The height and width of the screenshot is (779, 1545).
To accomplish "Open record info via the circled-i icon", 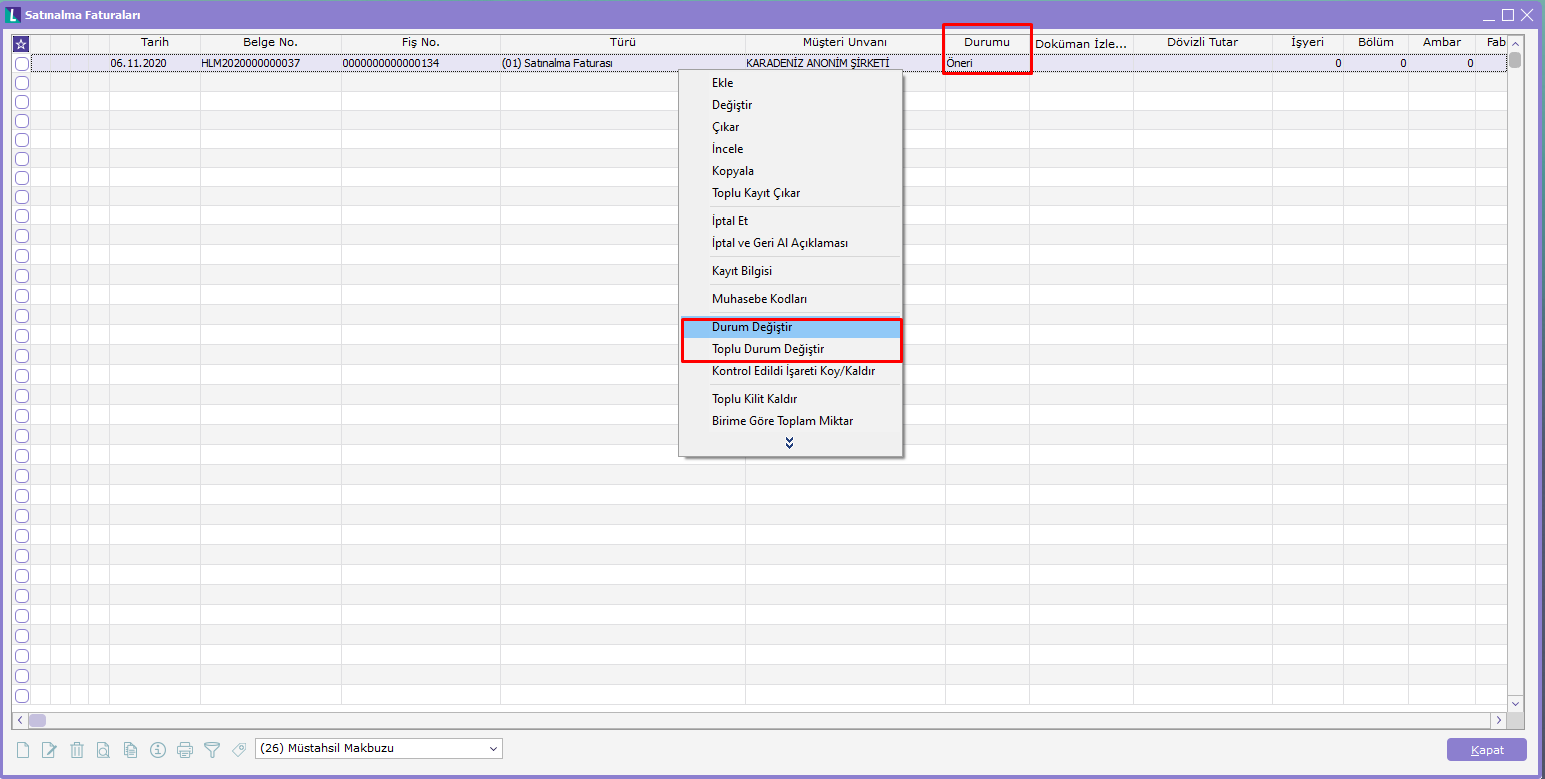I will click(x=157, y=749).
